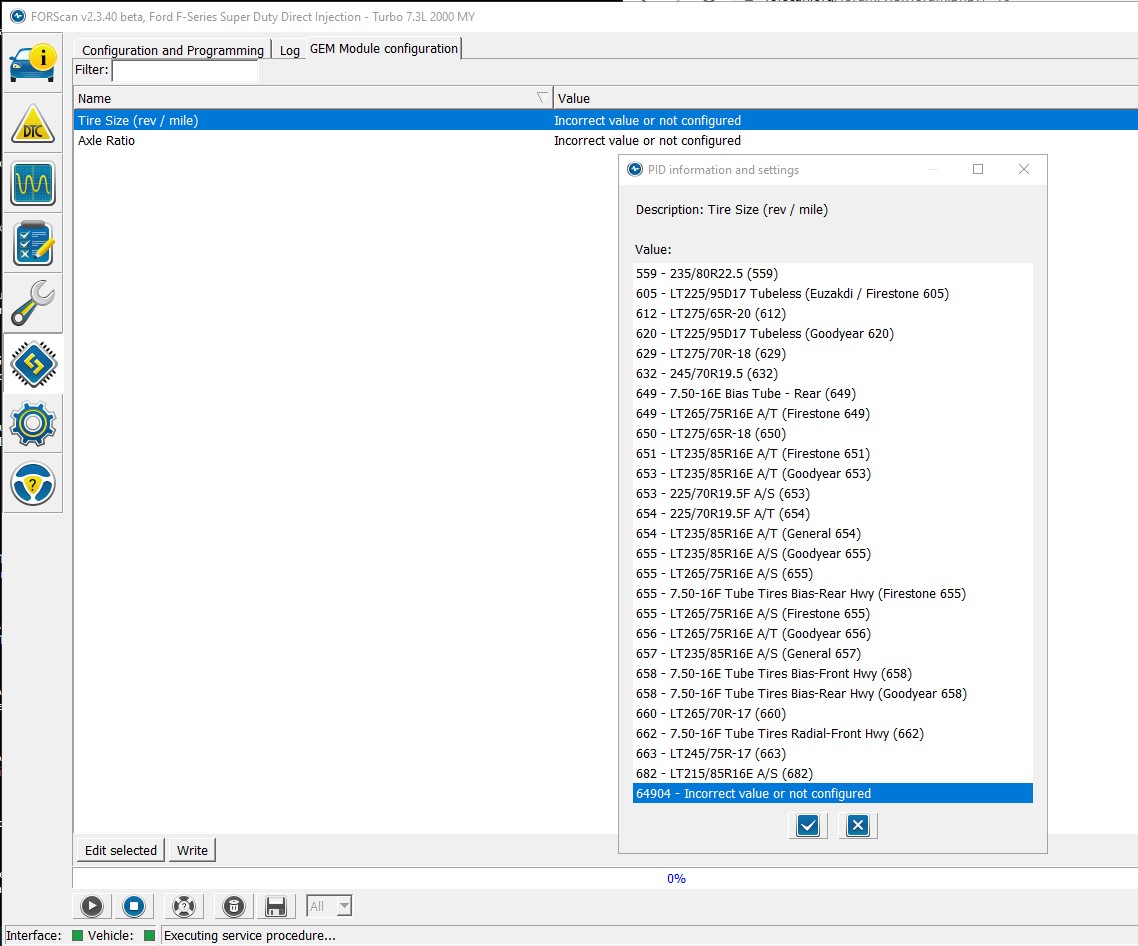1138x946 pixels.
Task: Open the 'All' dropdown in bottom toolbar
Action: pyautogui.click(x=329, y=906)
